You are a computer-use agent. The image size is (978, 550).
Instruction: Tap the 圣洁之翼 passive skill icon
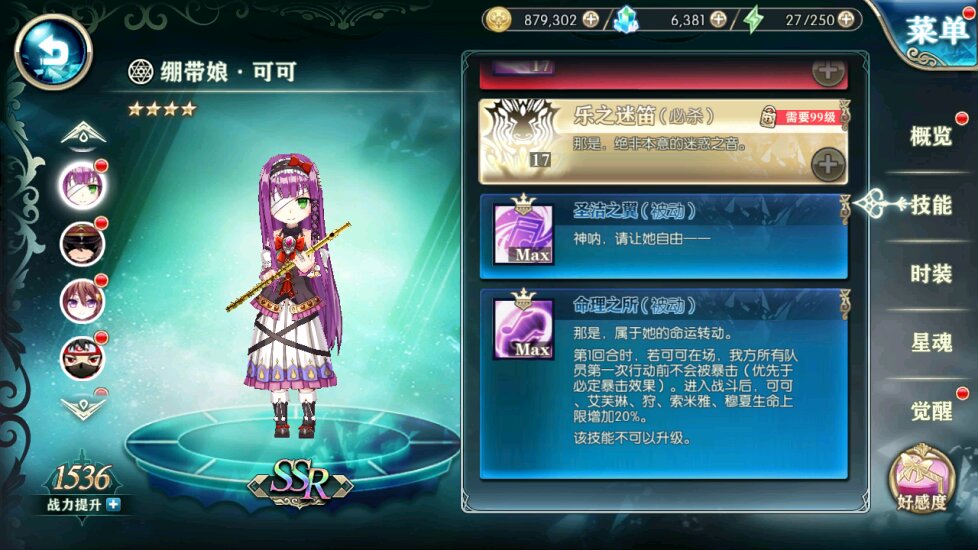point(523,234)
